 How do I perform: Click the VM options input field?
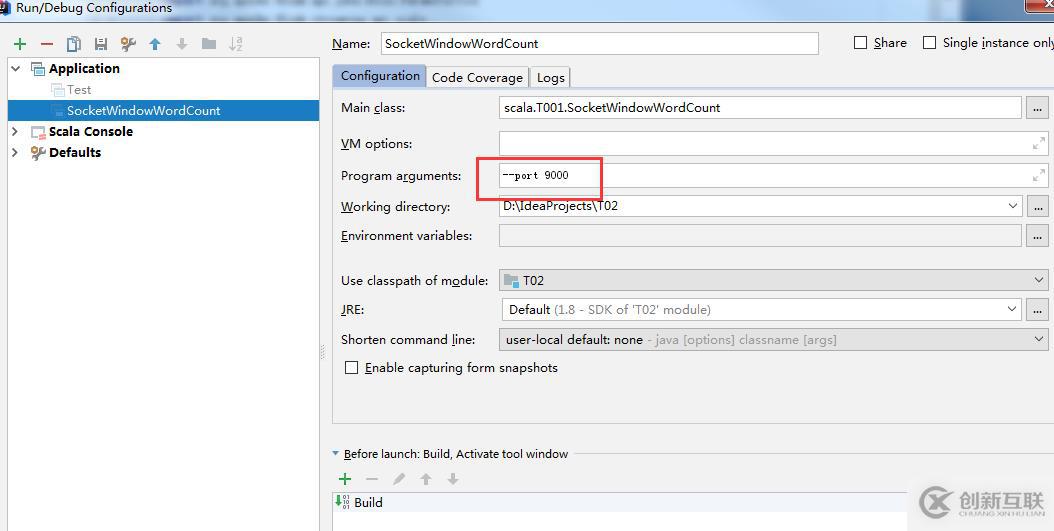click(x=773, y=143)
